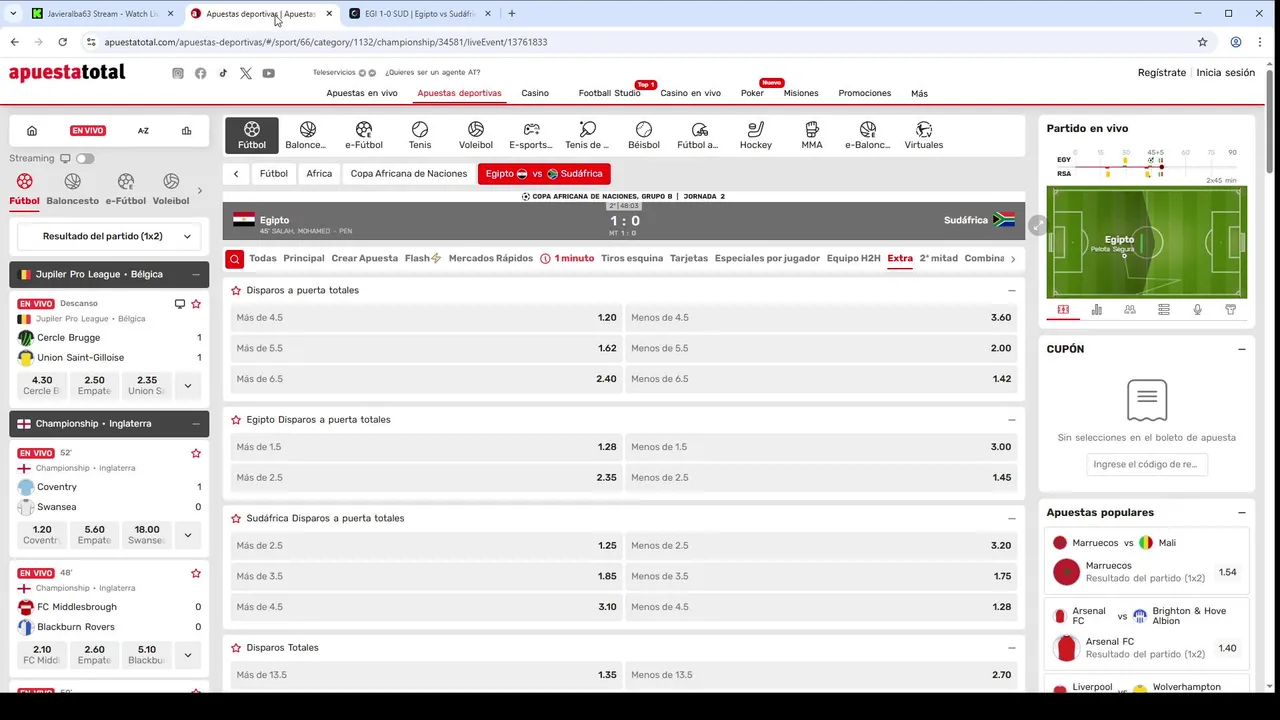Collapse Apuestas populares panel
1280x720 pixels.
[x=1242, y=513]
